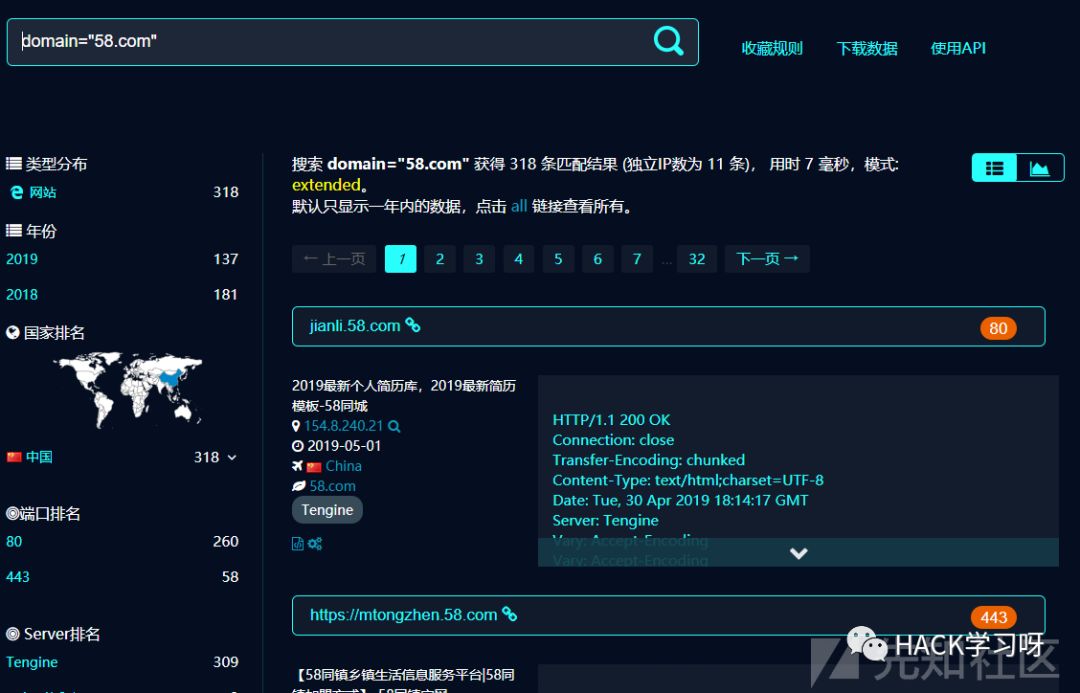Click the domain="58.com" search field
This screenshot has width=1080, height=693.
click(353, 42)
